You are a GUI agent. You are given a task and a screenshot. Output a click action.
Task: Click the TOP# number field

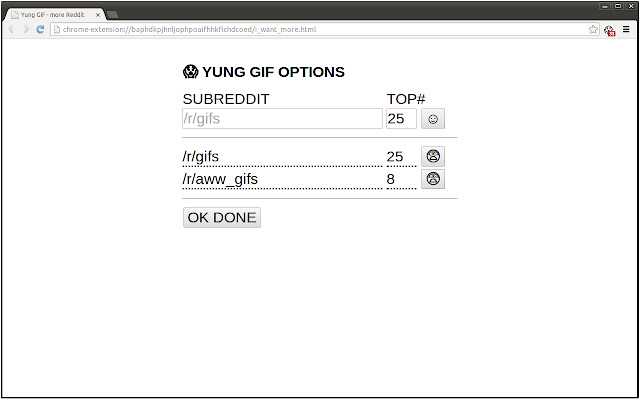[401, 119]
